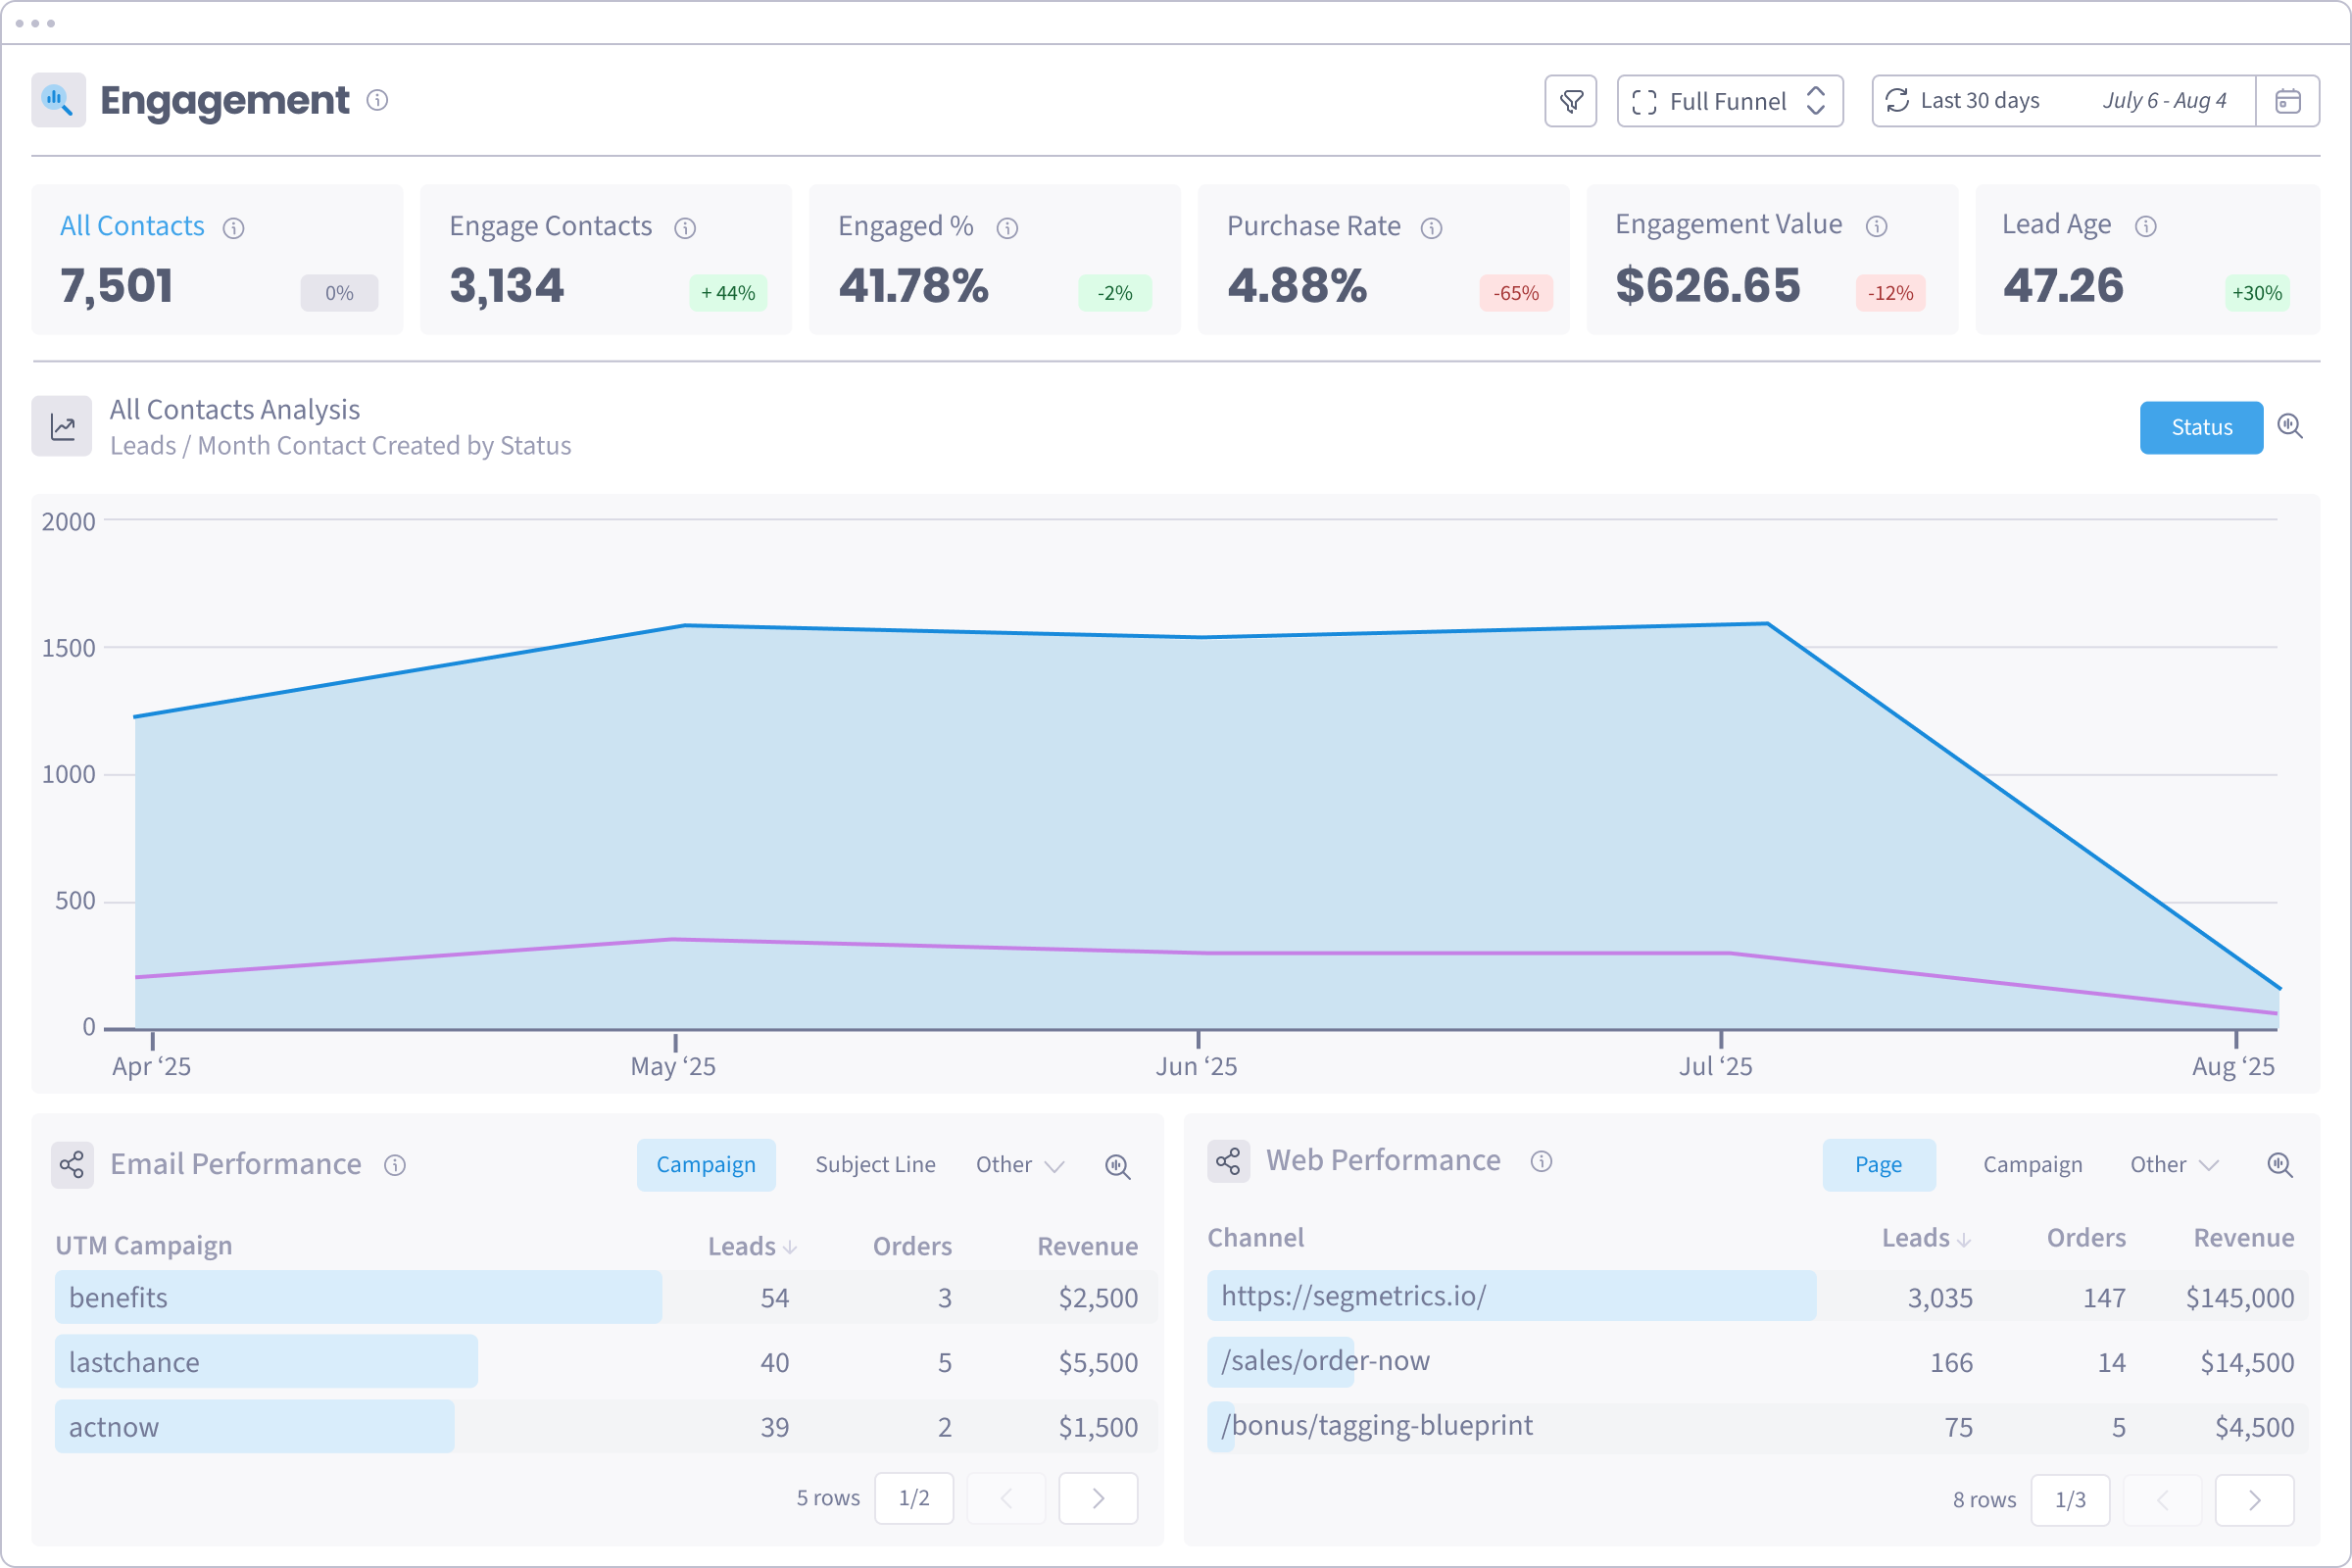Go to next page of the Email table

pos(1097,1498)
